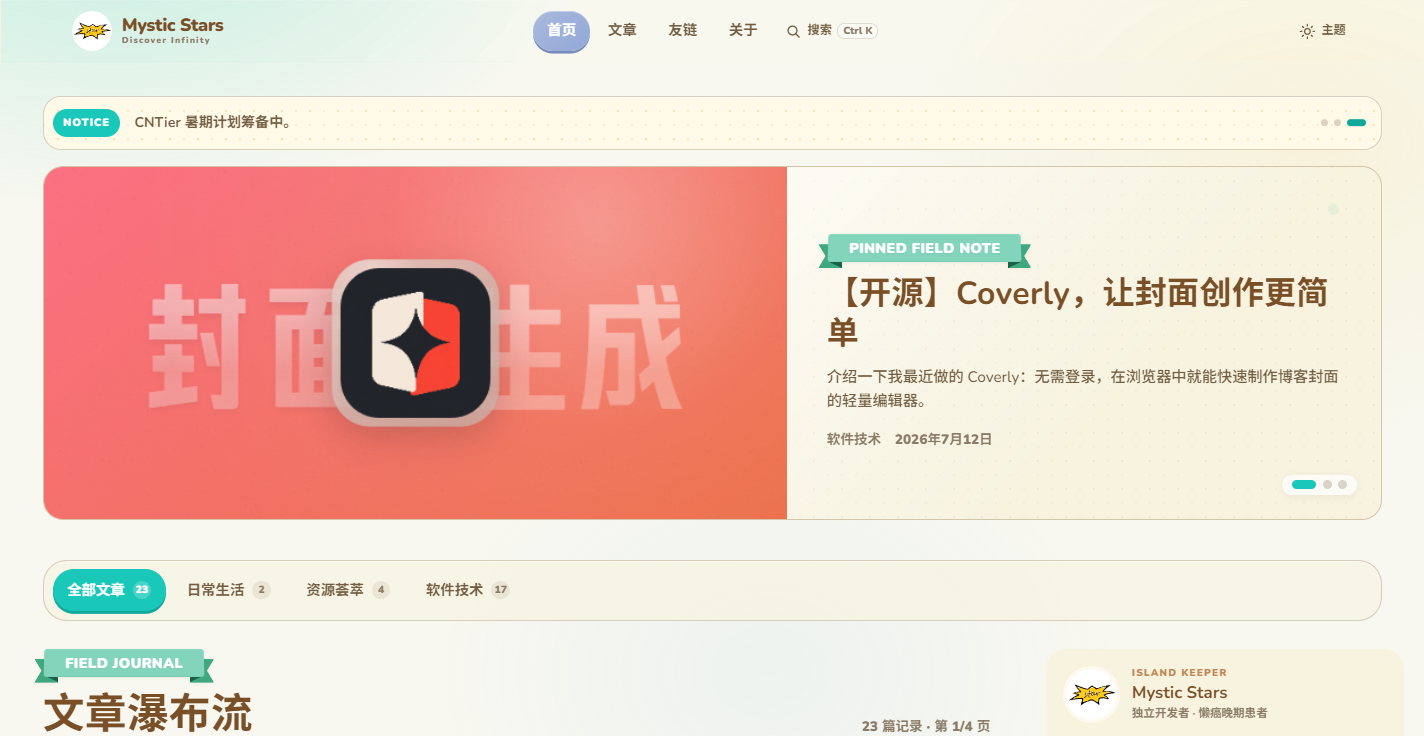Toggle the 主题 theme switch

click(x=1322, y=31)
